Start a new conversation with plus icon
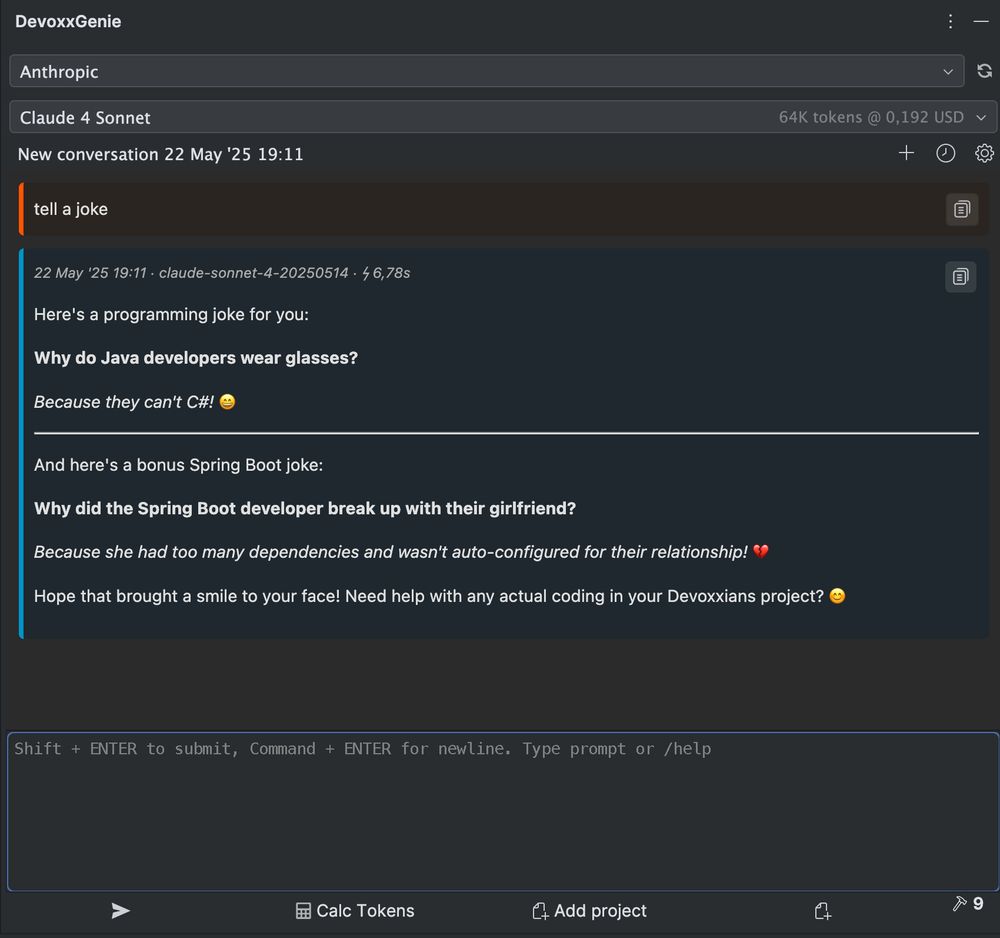This screenshot has width=1000, height=938. 906,153
